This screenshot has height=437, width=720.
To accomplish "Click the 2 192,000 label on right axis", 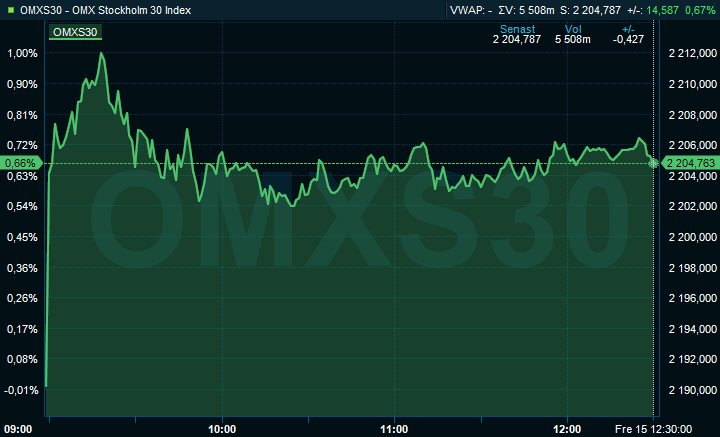I will (692, 359).
